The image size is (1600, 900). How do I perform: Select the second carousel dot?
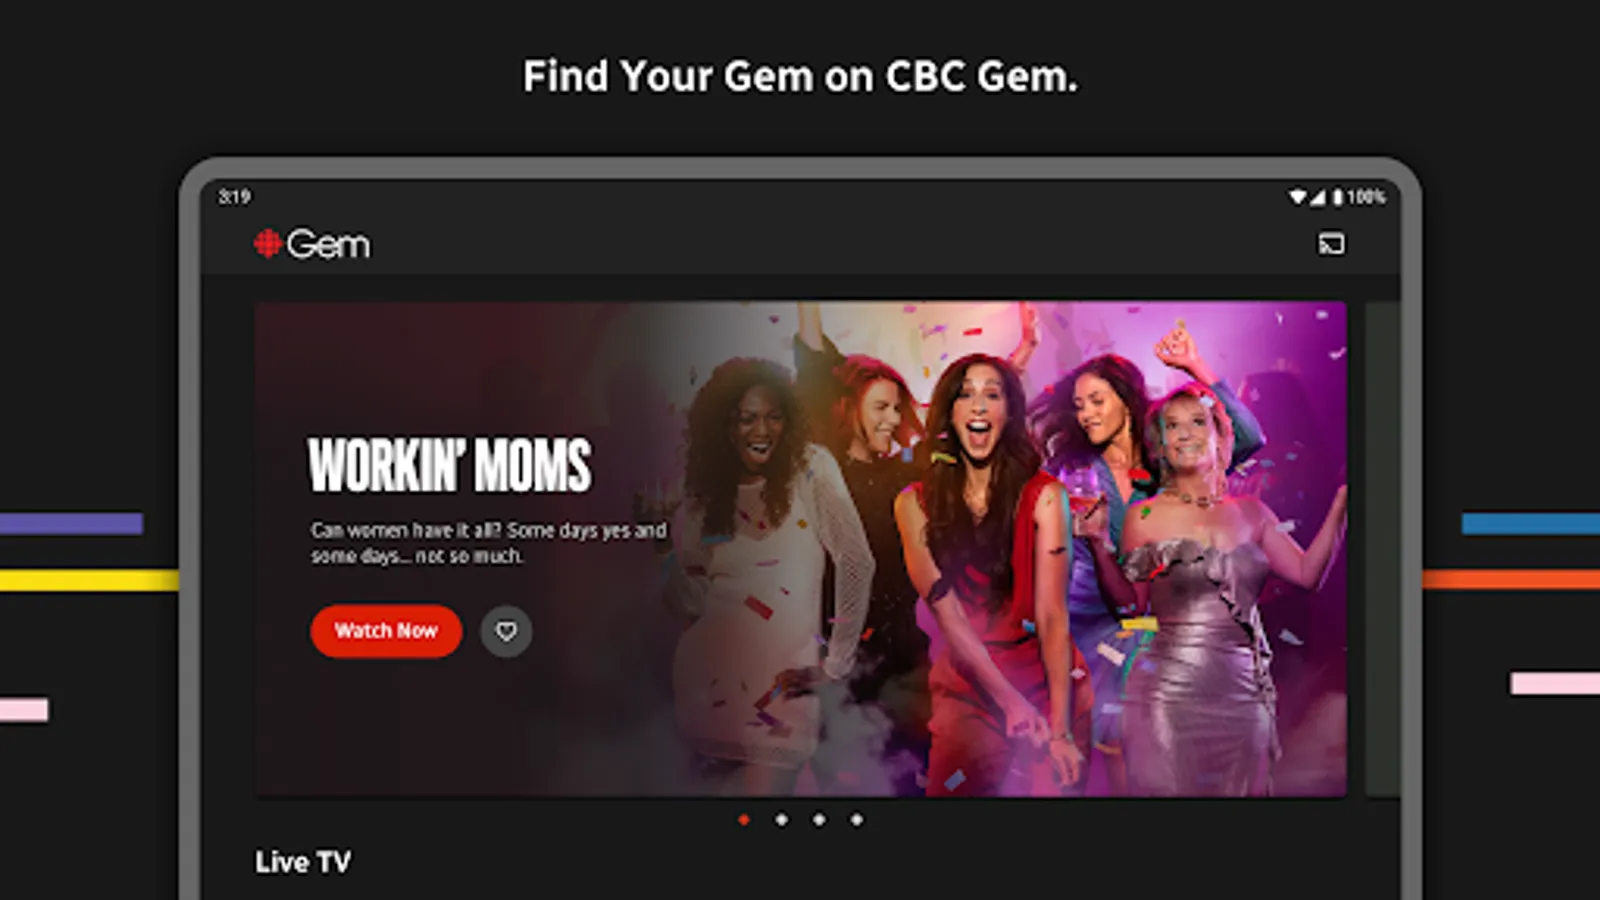781,820
